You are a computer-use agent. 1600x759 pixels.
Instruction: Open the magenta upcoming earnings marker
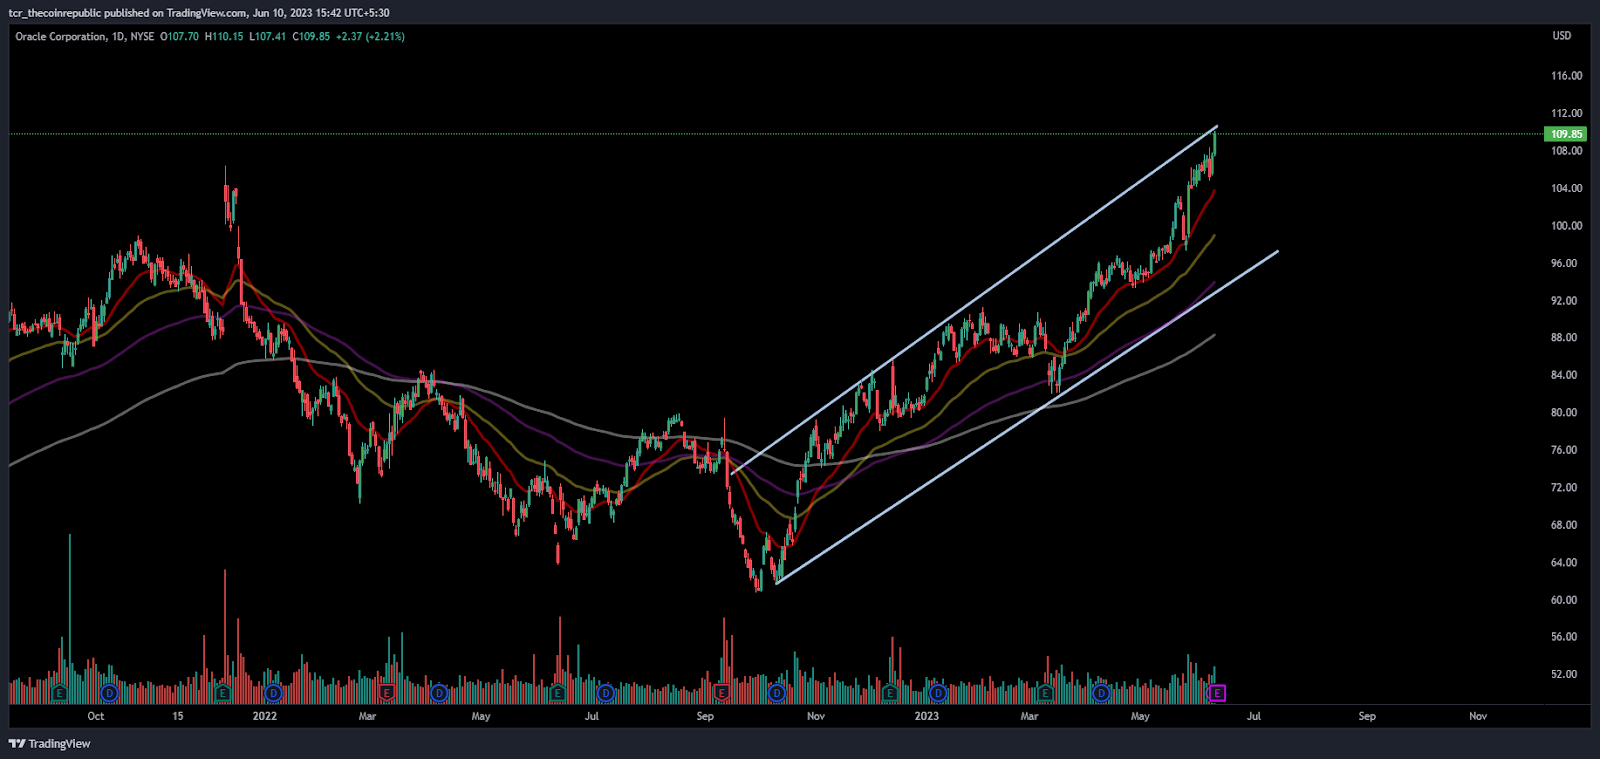click(x=1217, y=693)
